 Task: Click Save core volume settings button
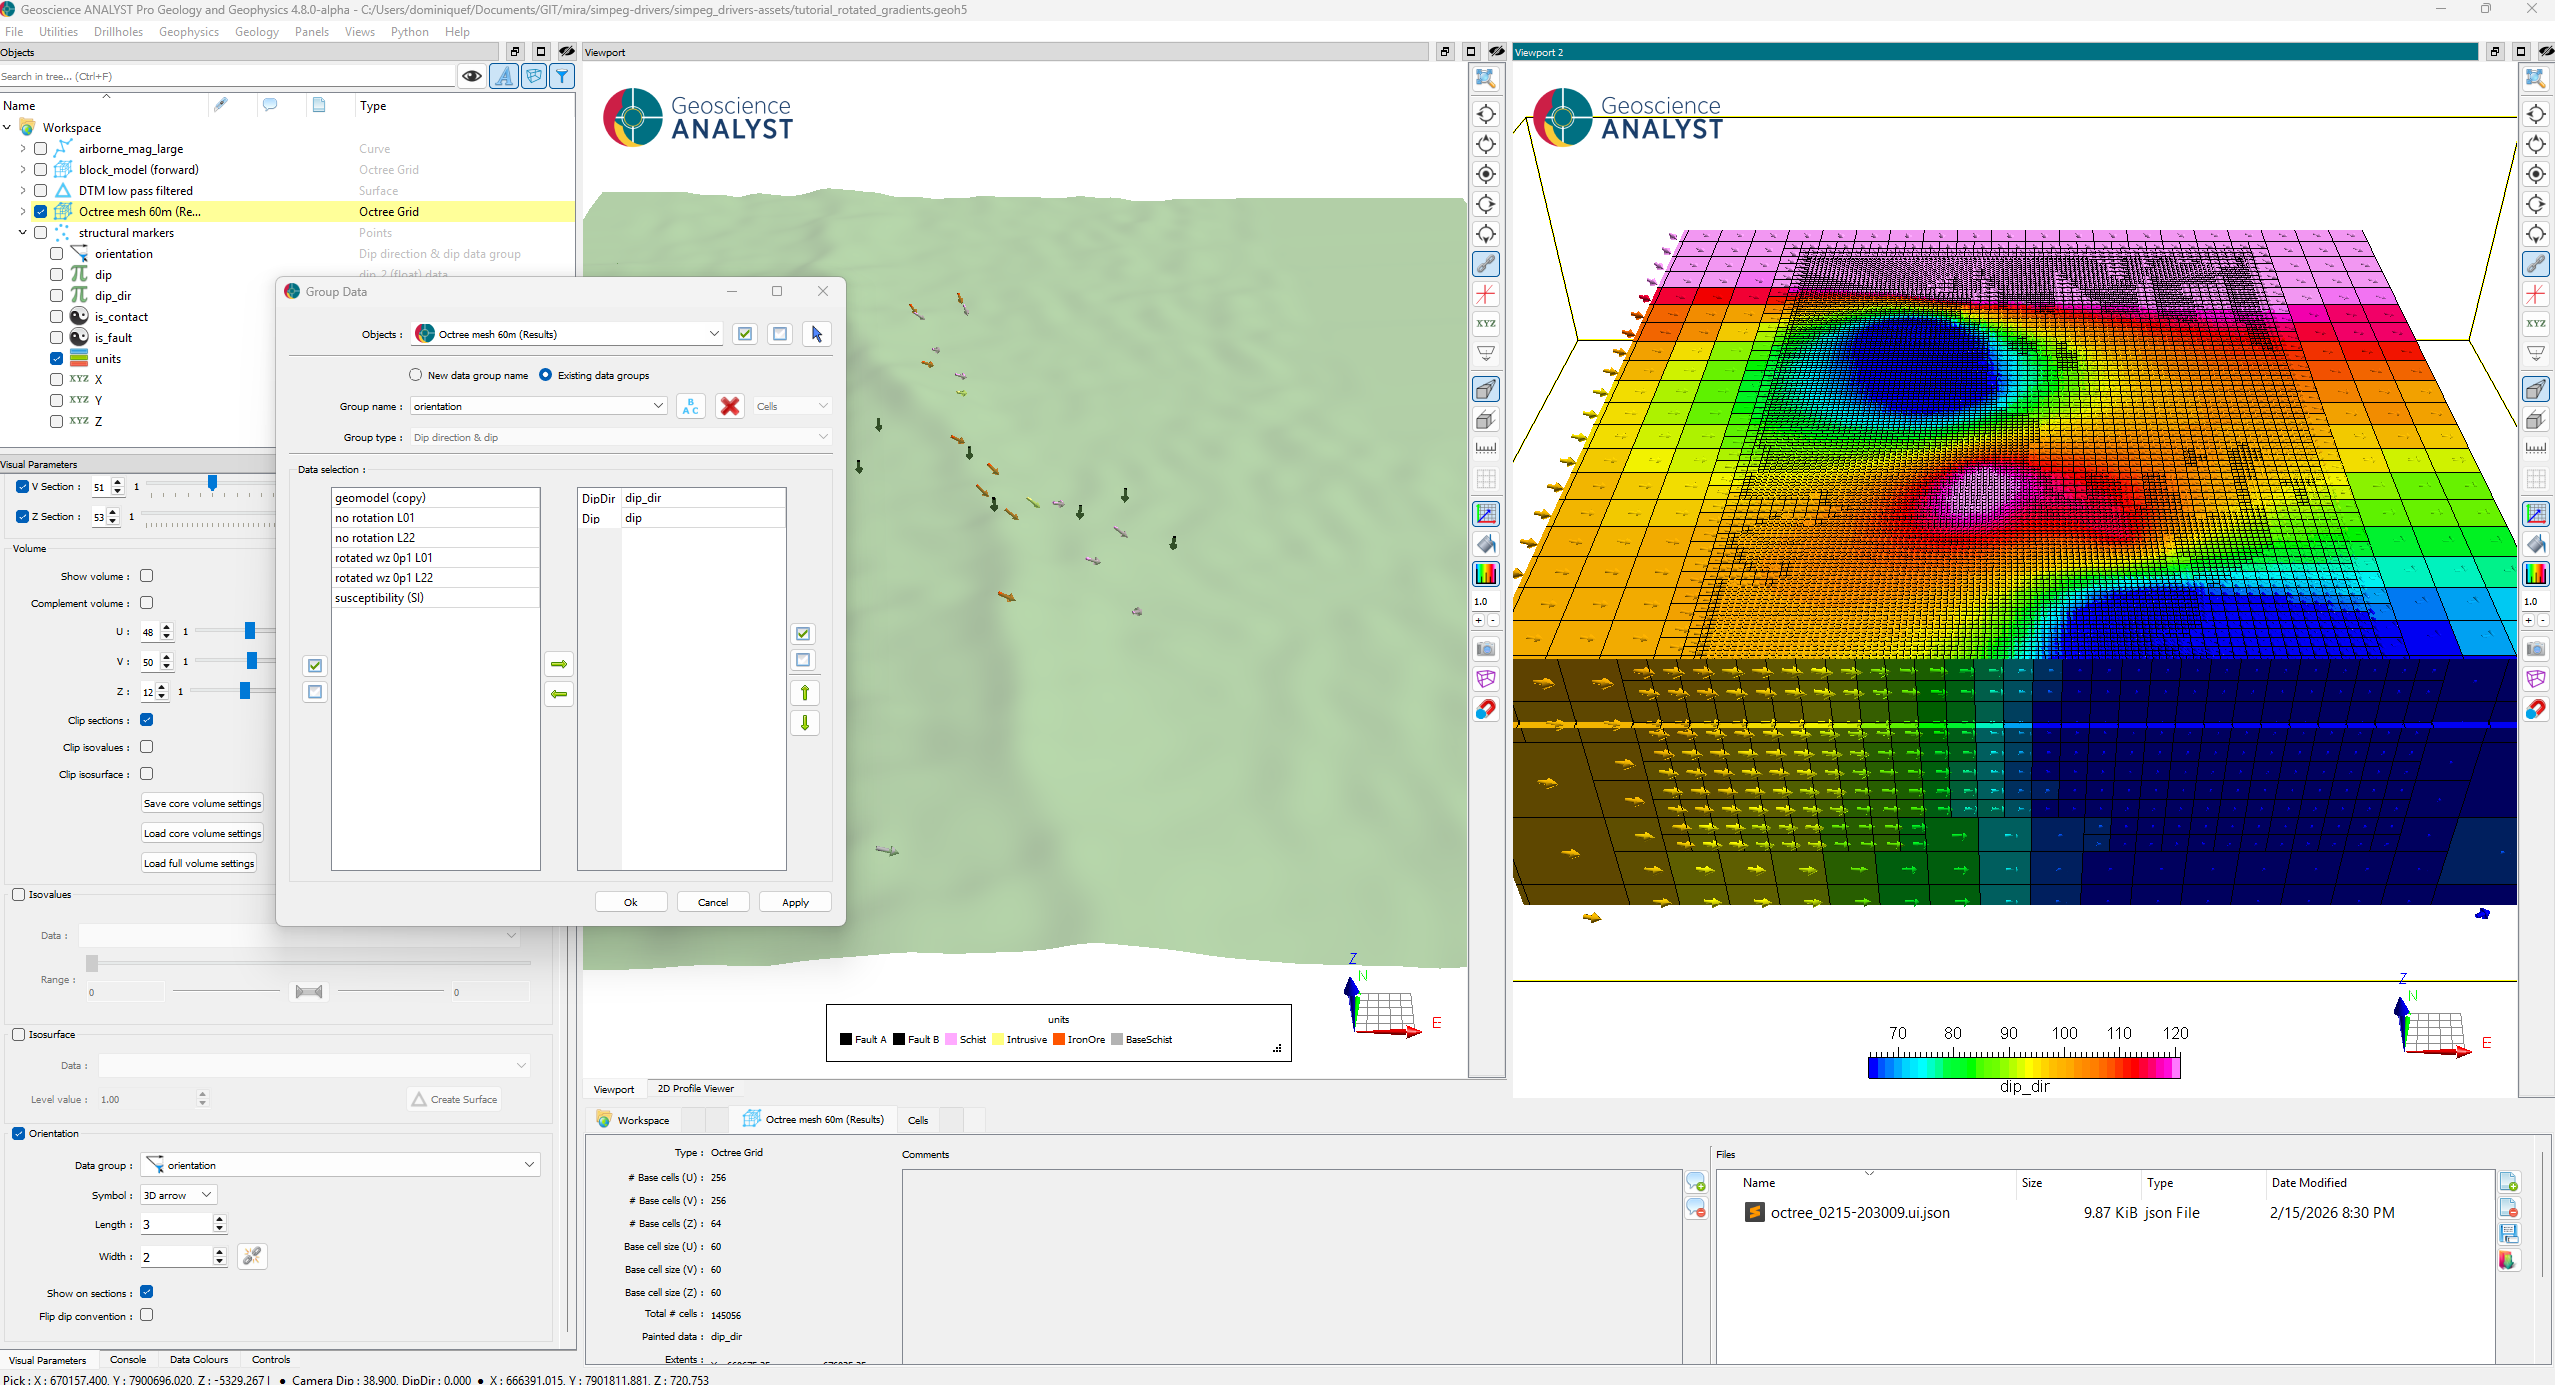pos(202,804)
